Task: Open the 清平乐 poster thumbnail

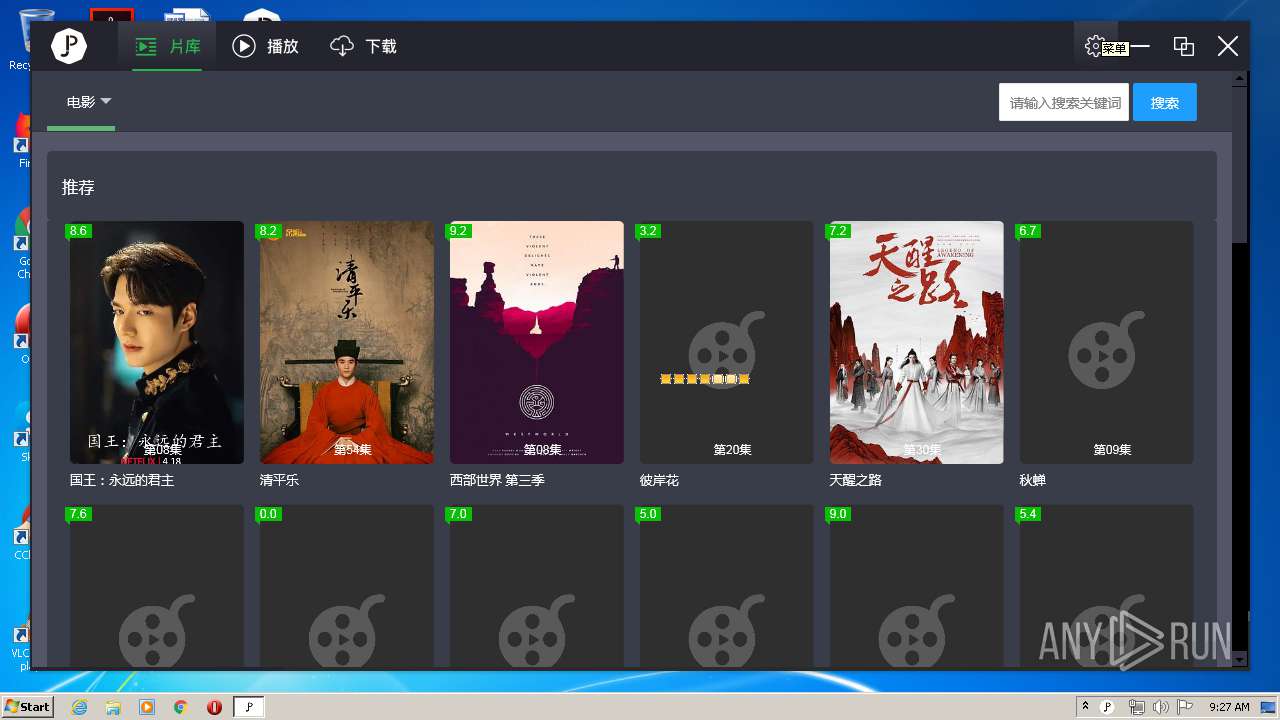Action: [347, 342]
